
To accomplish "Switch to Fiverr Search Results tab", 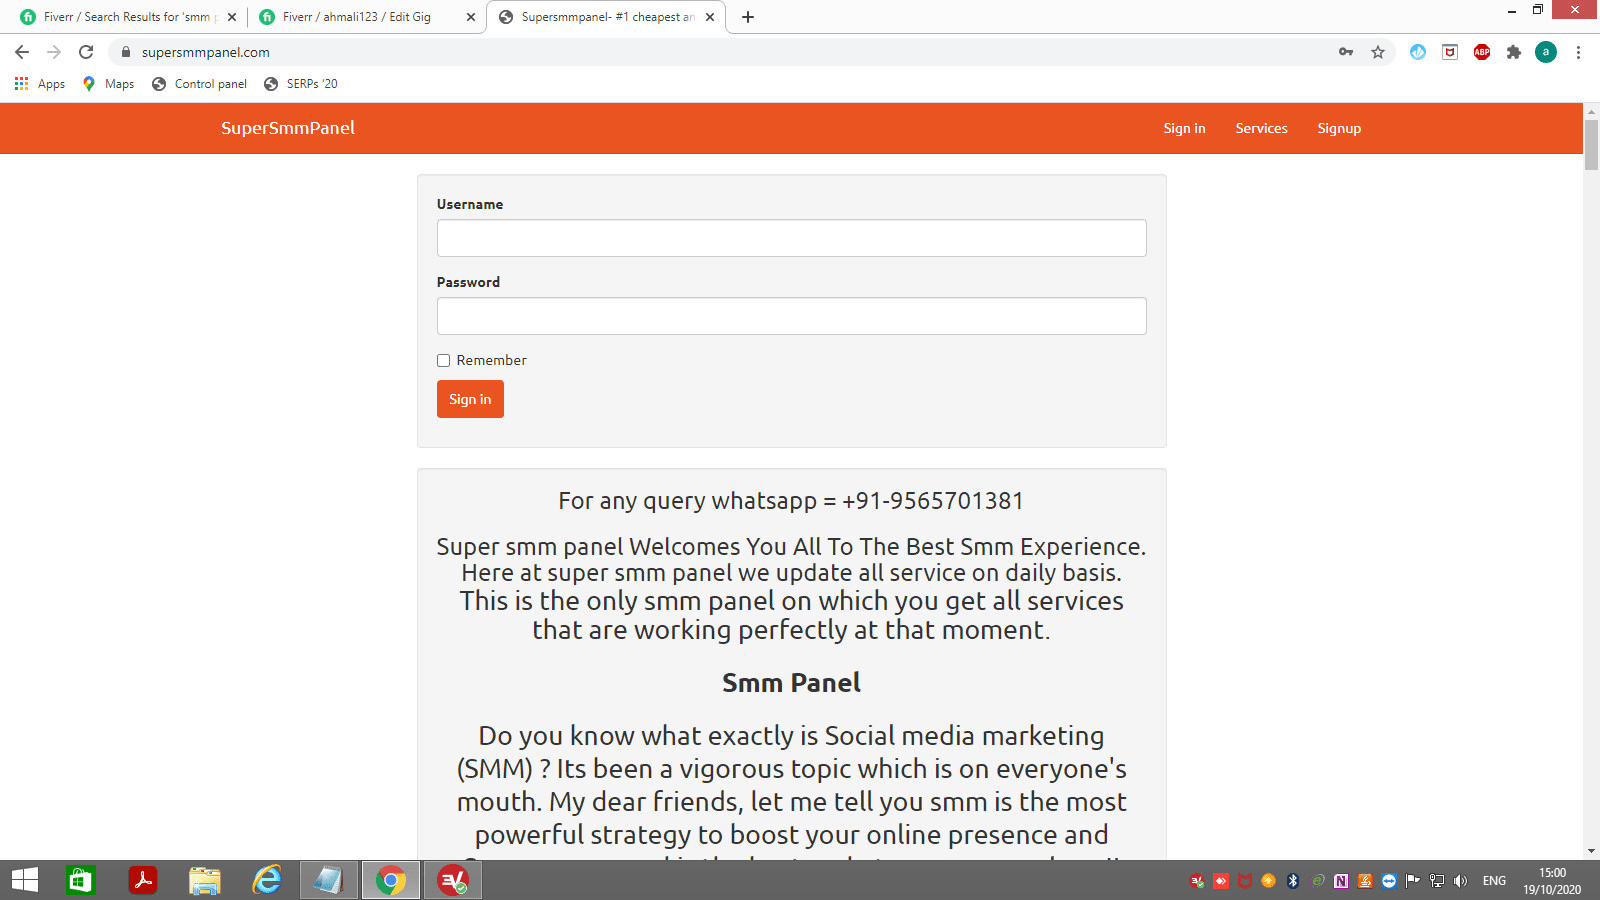I will tap(125, 17).
